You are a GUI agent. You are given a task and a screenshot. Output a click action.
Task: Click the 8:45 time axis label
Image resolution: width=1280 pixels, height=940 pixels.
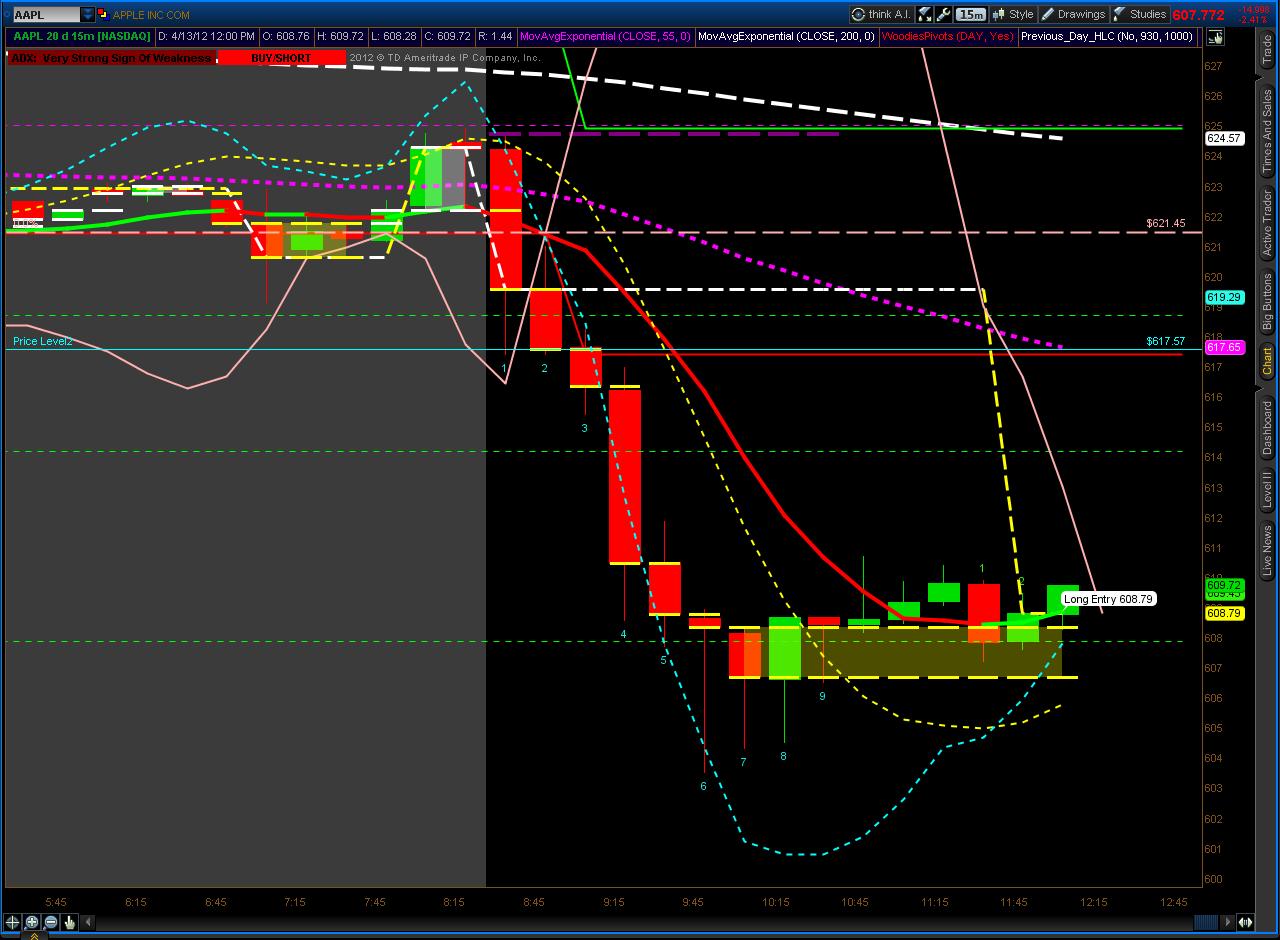tap(533, 902)
